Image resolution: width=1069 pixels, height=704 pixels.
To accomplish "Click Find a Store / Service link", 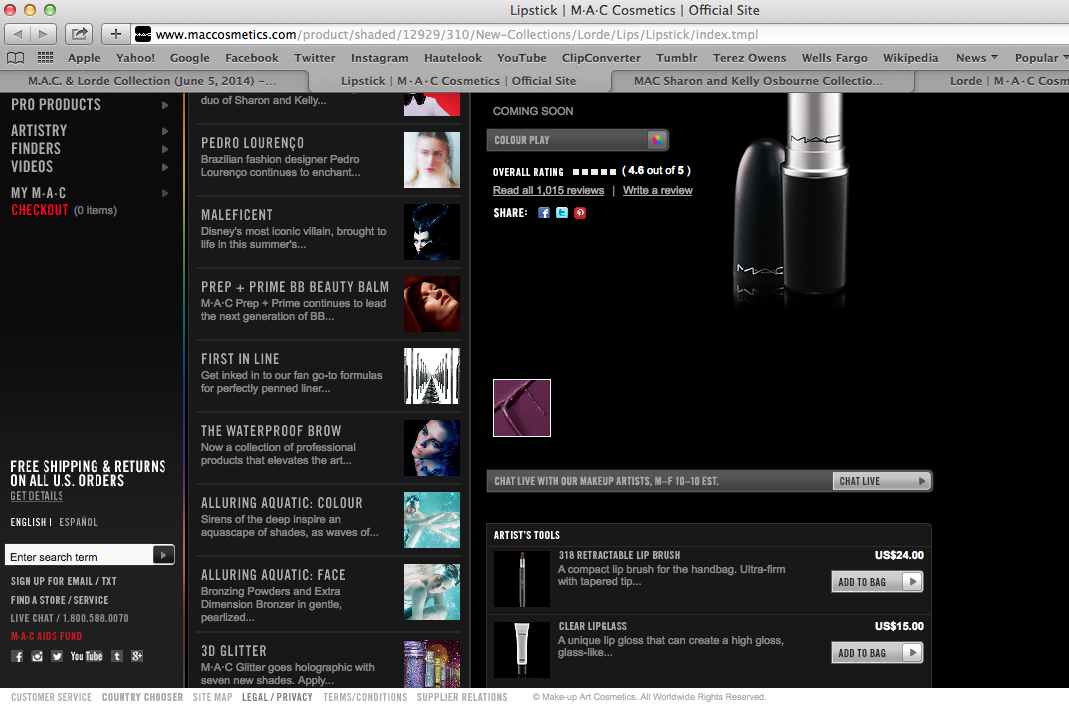I will pos(59,600).
